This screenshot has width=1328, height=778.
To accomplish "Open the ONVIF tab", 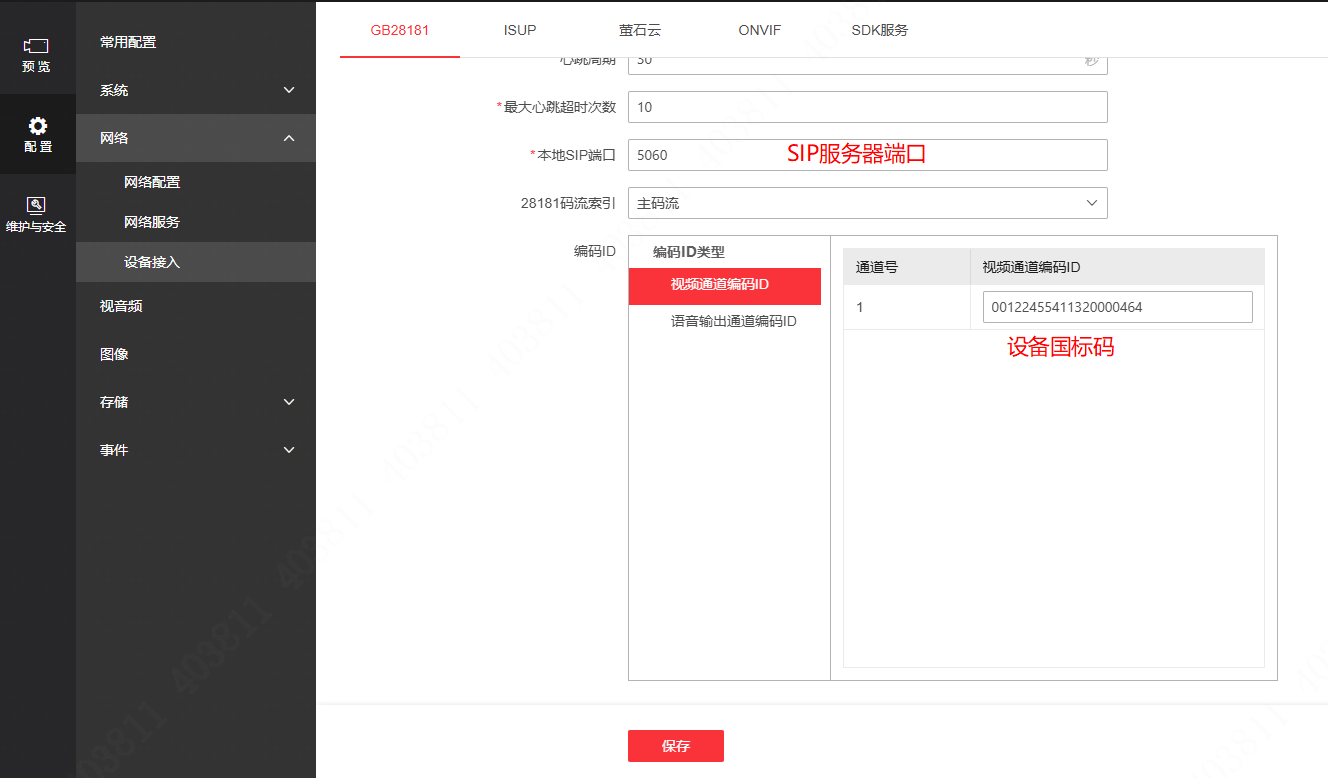I will click(x=759, y=30).
